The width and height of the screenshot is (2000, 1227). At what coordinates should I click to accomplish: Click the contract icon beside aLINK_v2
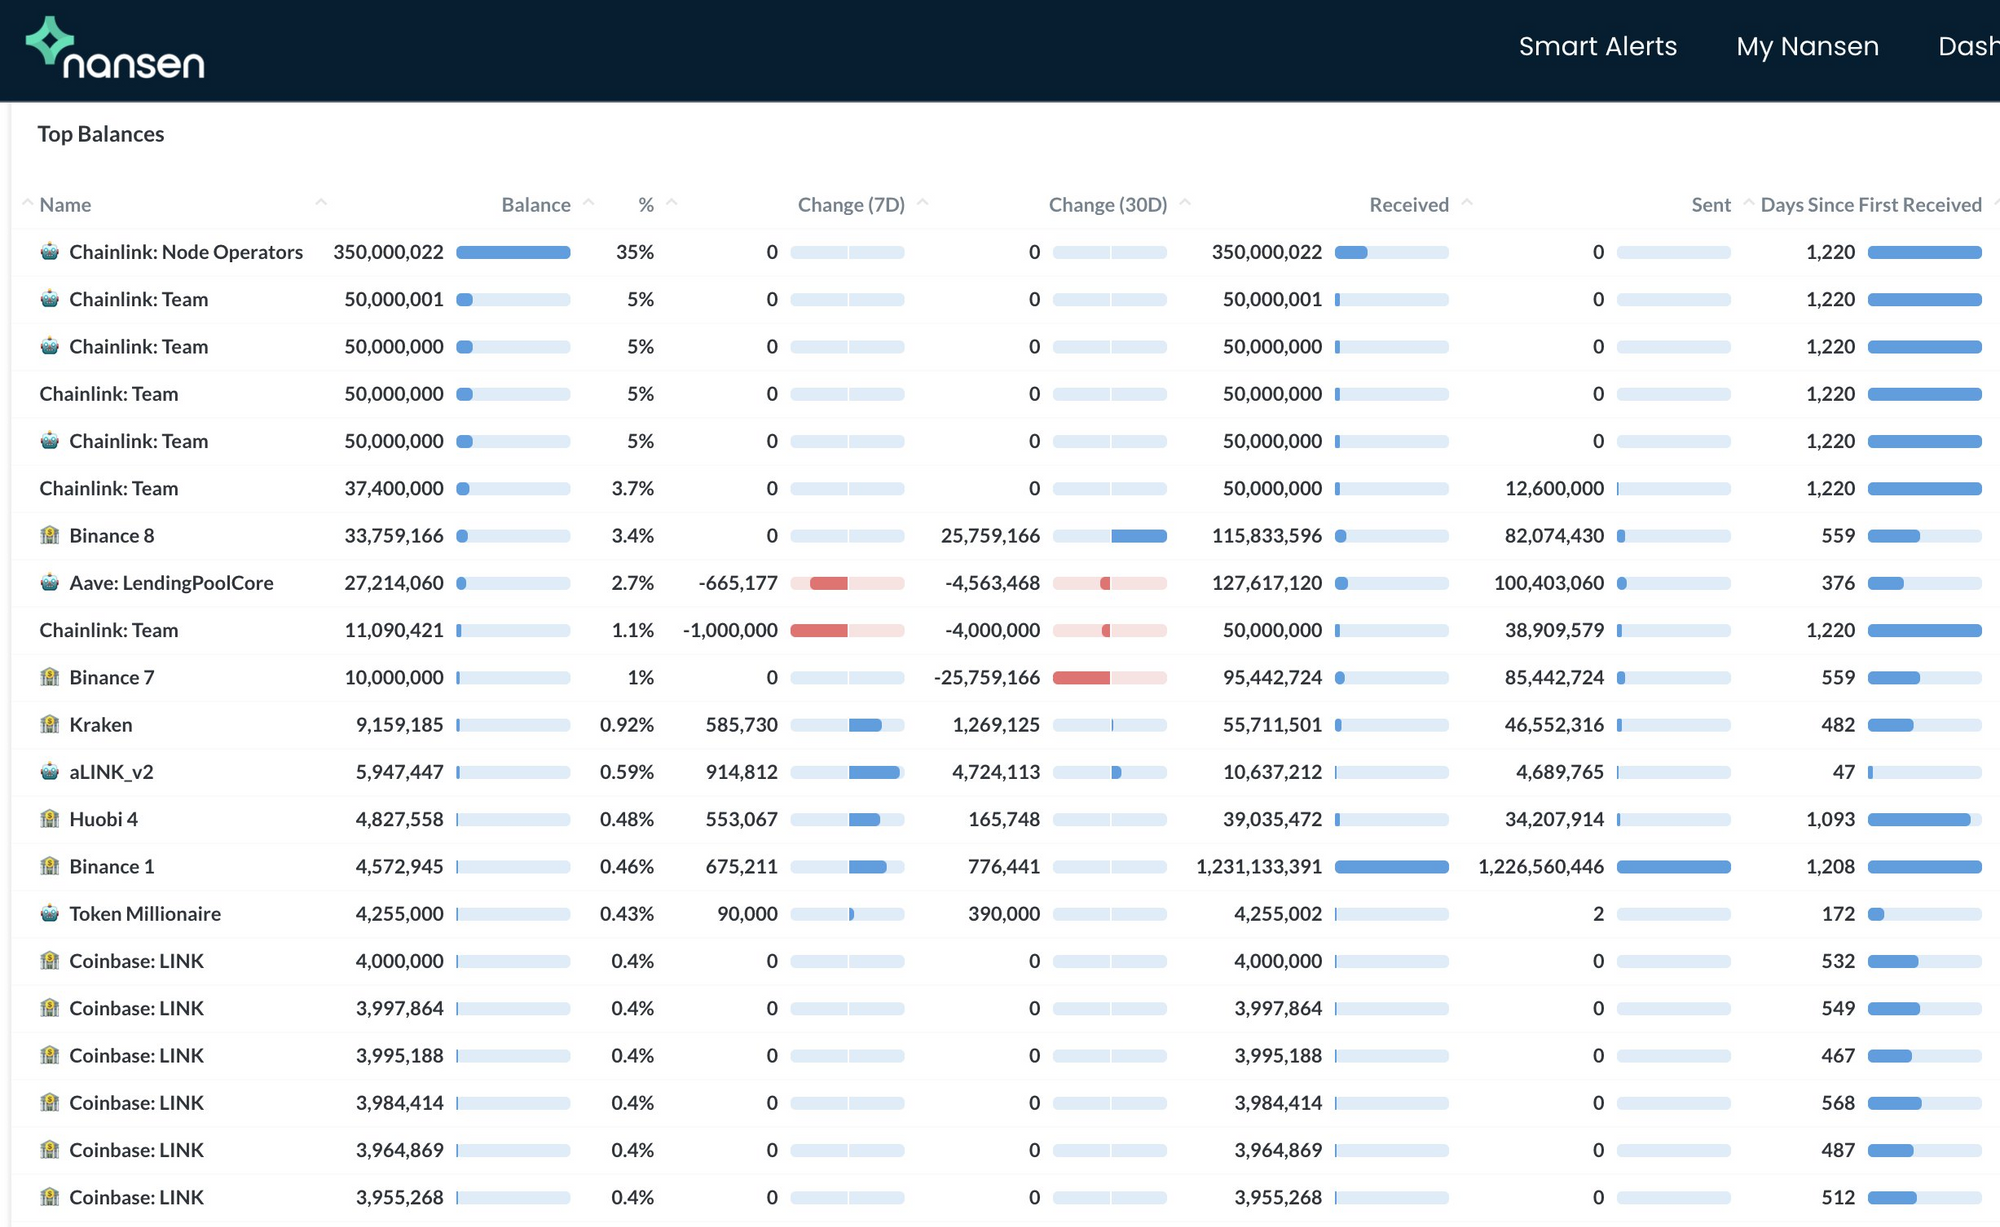click(49, 771)
